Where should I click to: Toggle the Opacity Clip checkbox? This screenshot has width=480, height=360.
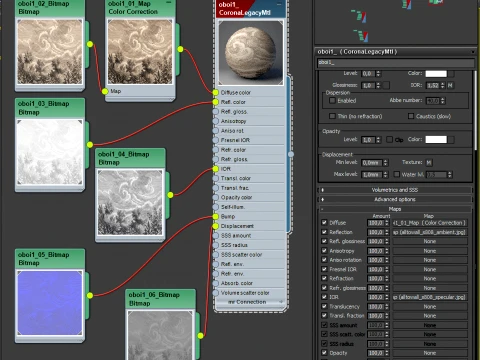pyautogui.click(x=389, y=139)
